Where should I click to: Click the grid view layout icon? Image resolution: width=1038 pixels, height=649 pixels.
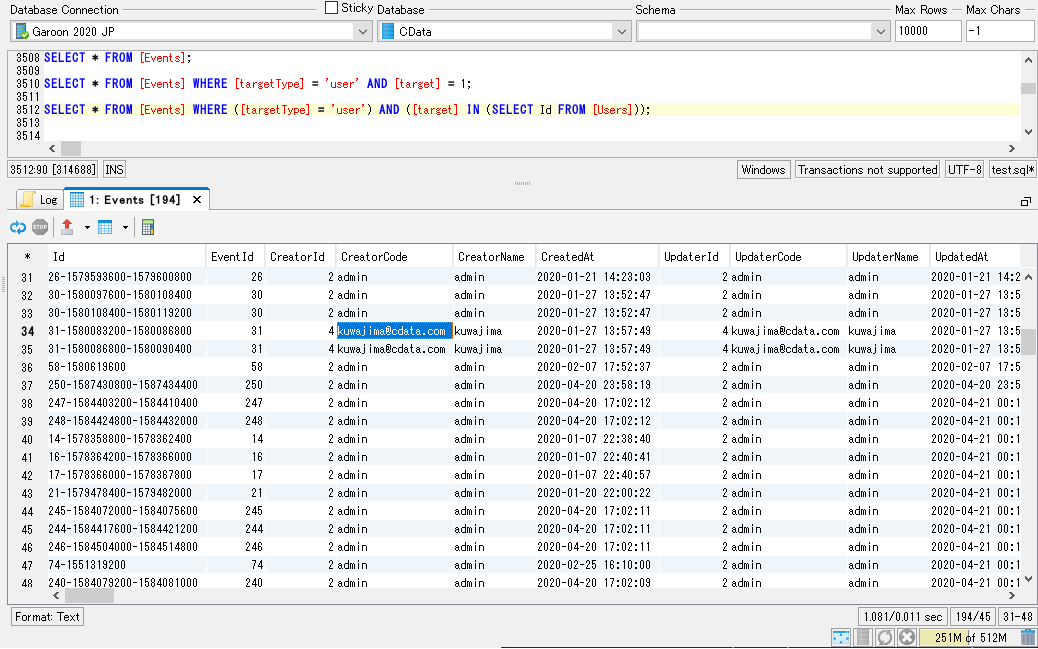tap(105, 227)
